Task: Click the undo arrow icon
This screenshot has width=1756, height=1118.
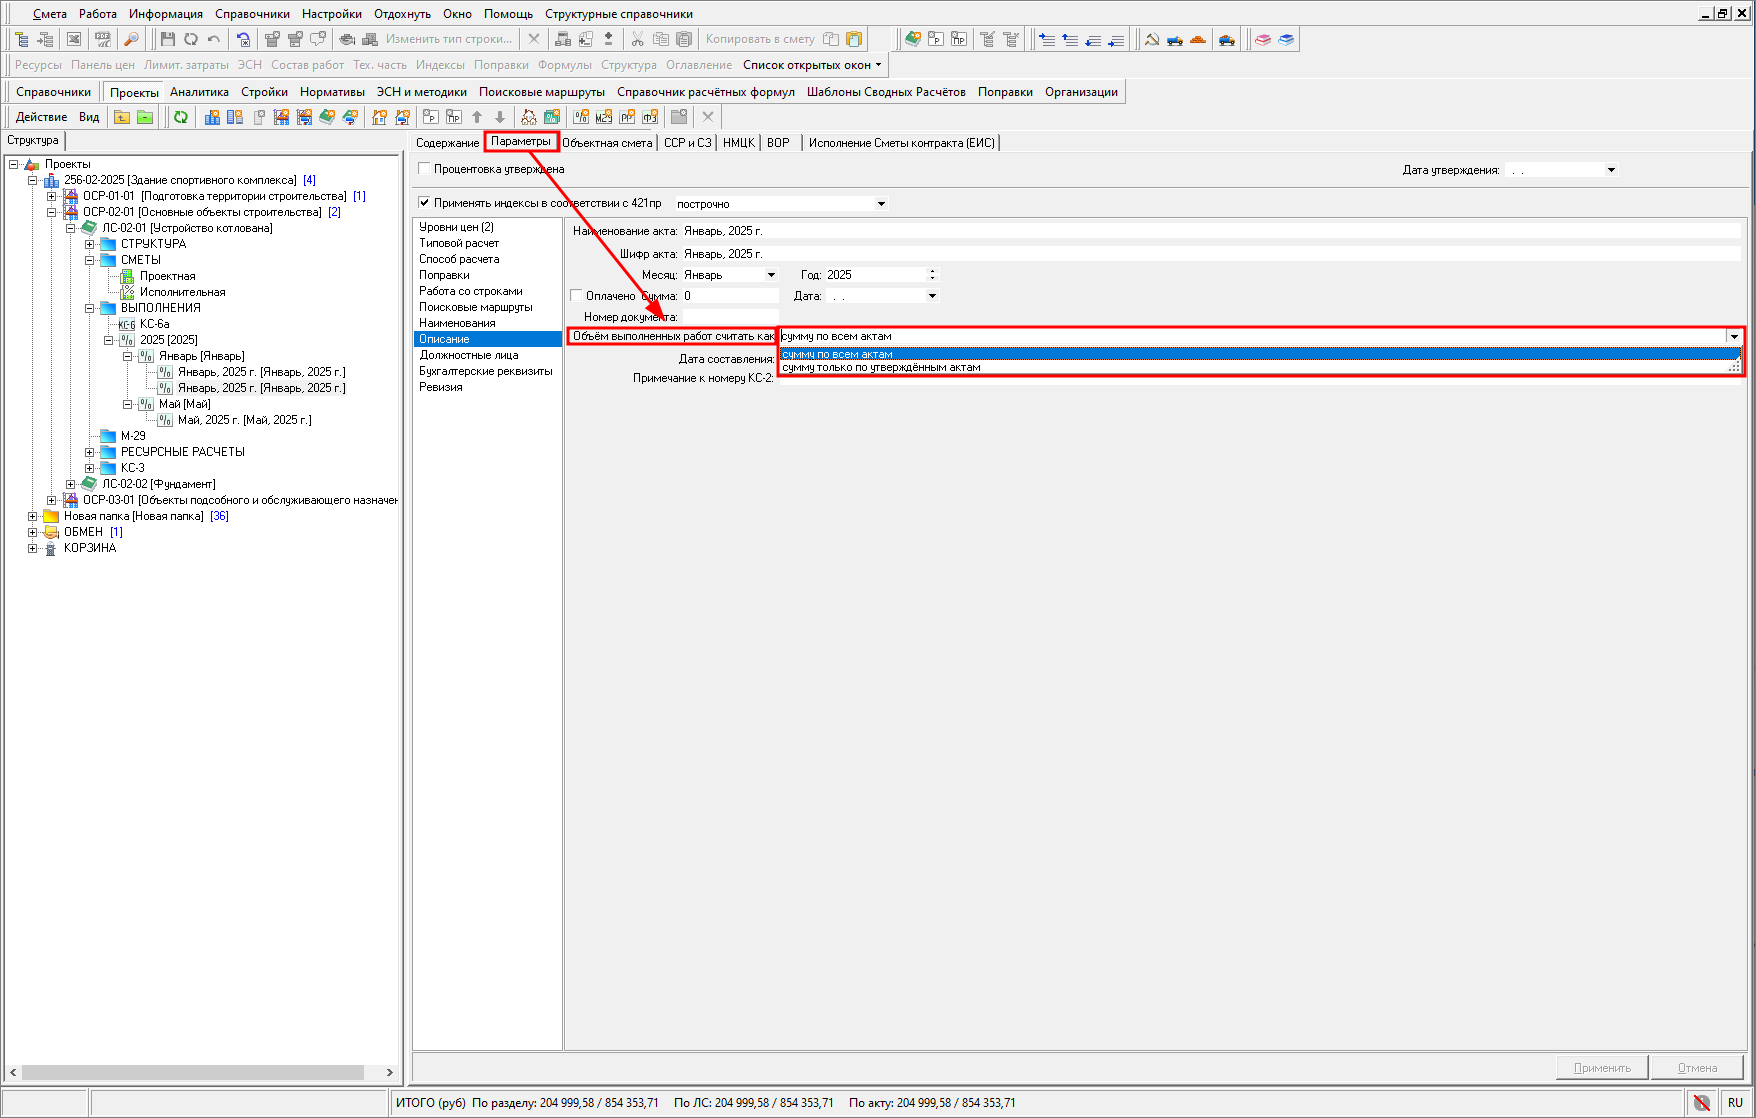Action: 214,39
